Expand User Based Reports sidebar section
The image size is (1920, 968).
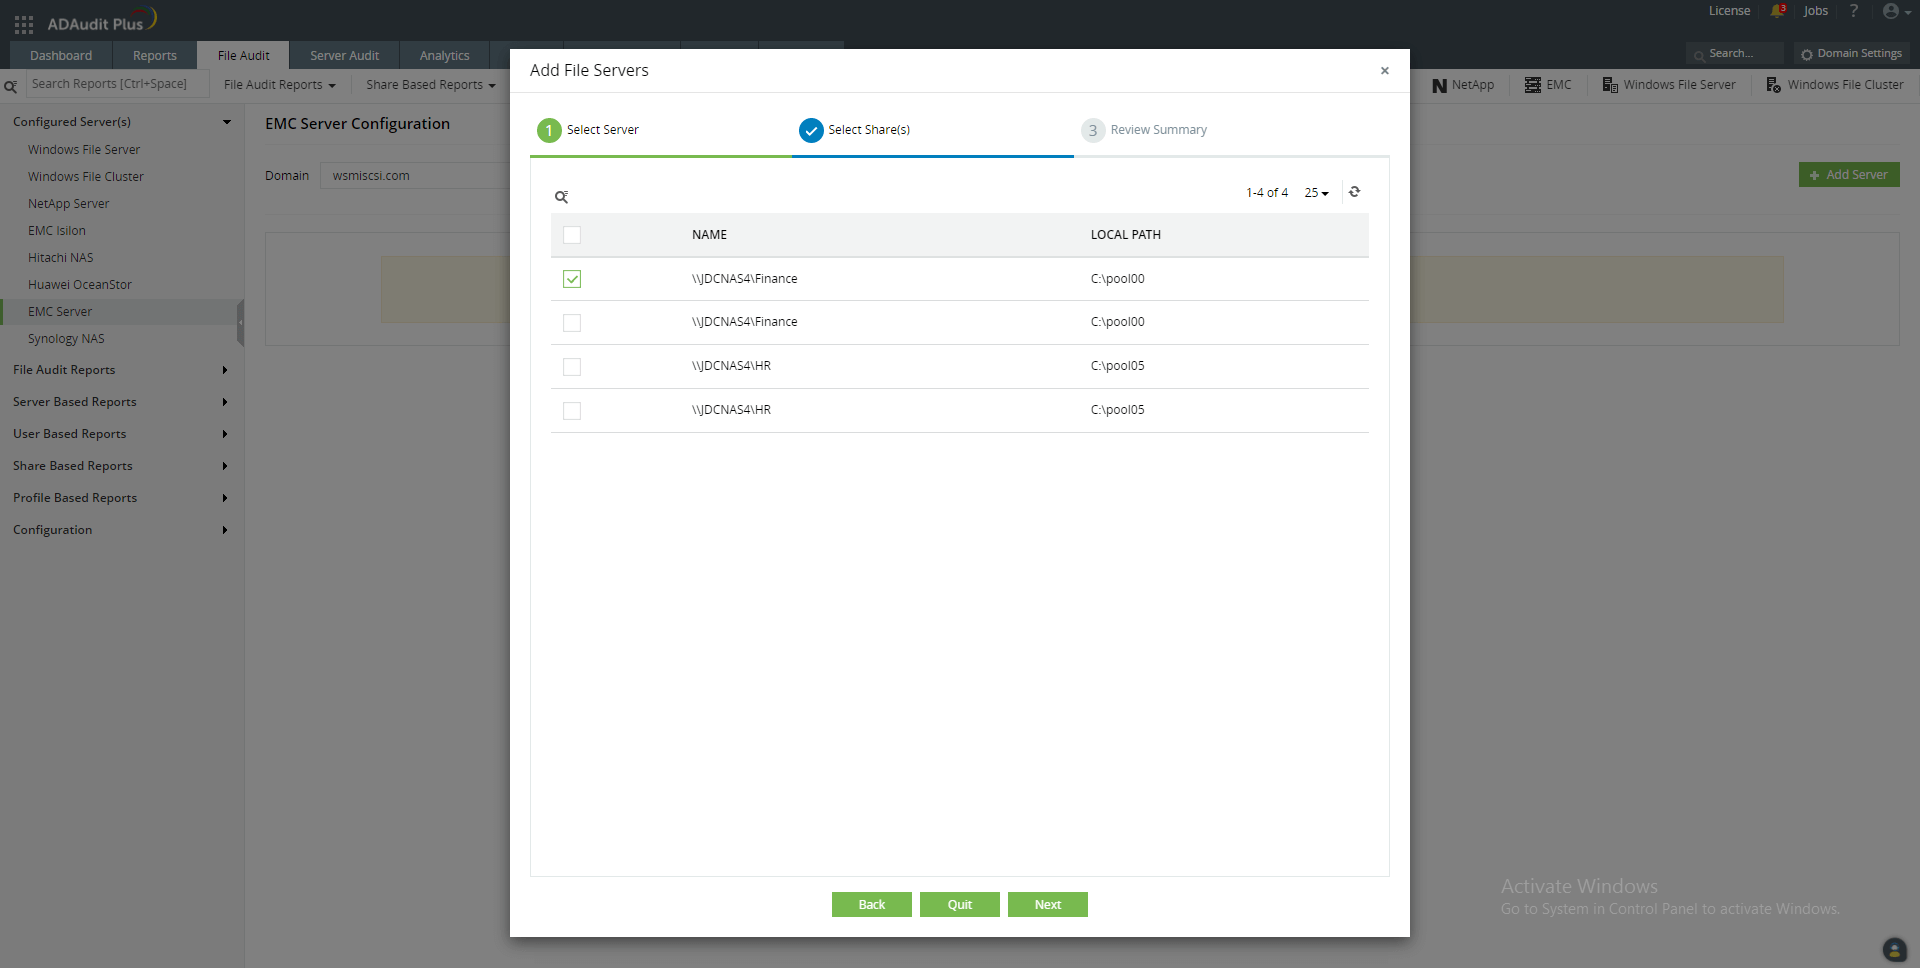coord(120,434)
